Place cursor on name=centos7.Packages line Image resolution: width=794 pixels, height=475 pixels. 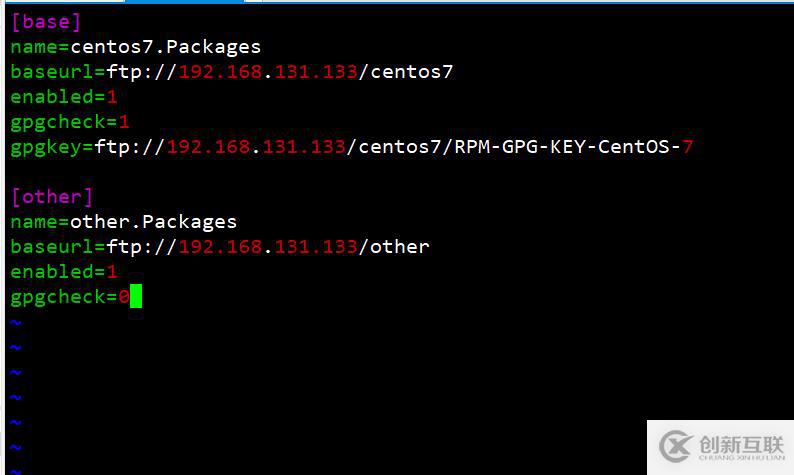tap(136, 47)
